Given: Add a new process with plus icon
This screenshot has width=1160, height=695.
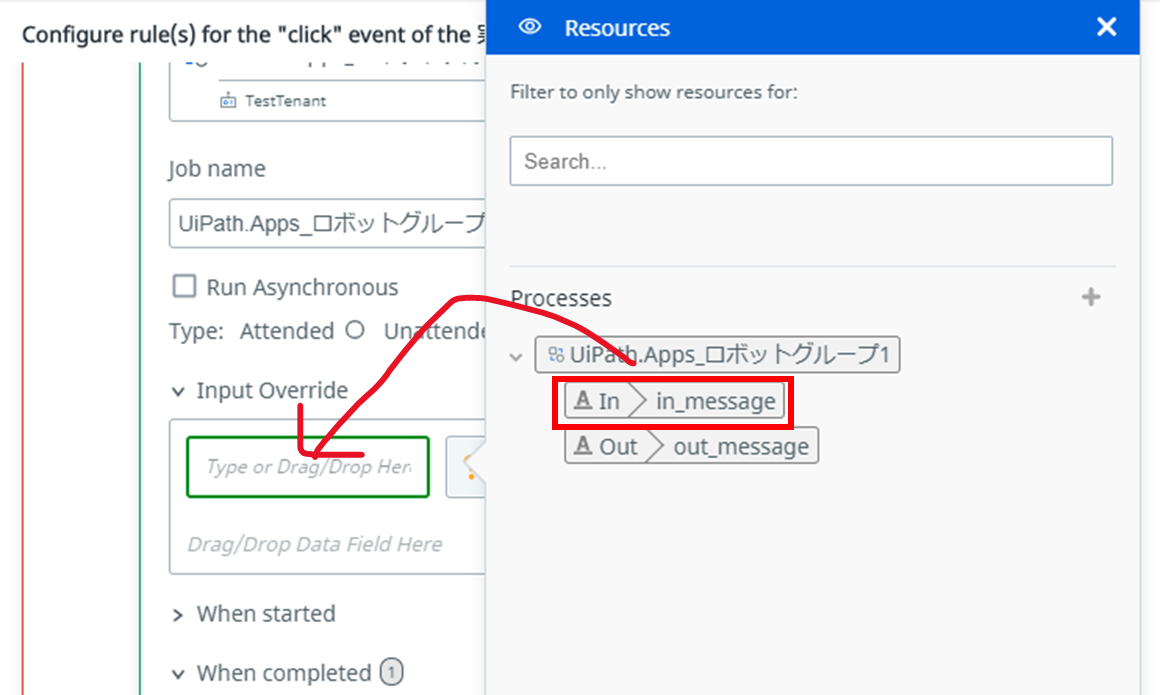Looking at the screenshot, I should (x=1090, y=298).
